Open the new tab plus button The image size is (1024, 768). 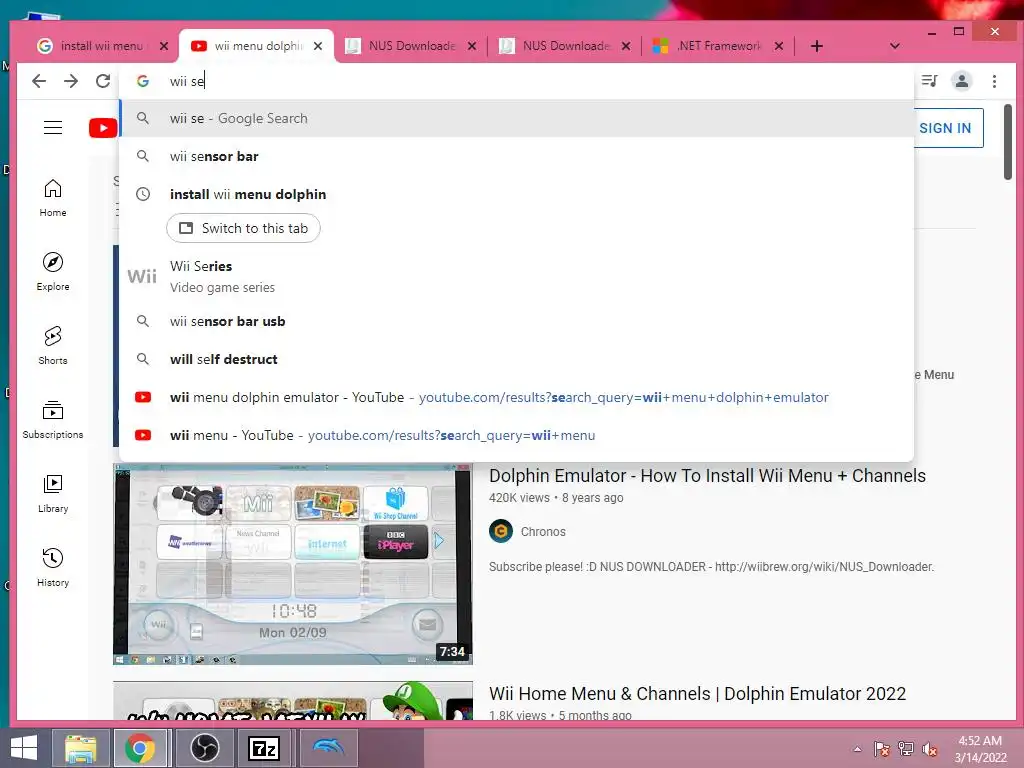coord(816,46)
